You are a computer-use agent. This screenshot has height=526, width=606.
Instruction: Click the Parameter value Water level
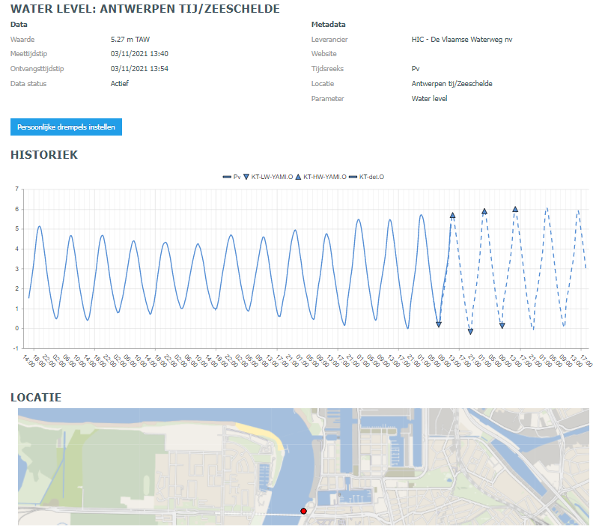(429, 98)
